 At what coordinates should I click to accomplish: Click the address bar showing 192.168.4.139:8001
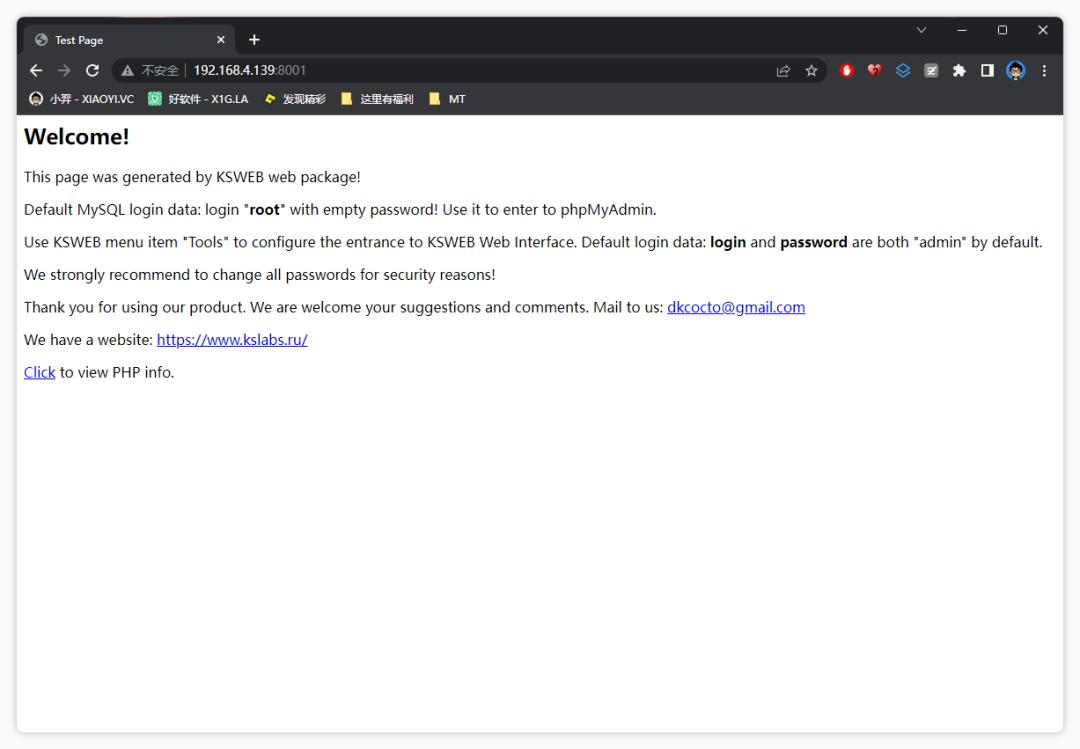pos(450,70)
